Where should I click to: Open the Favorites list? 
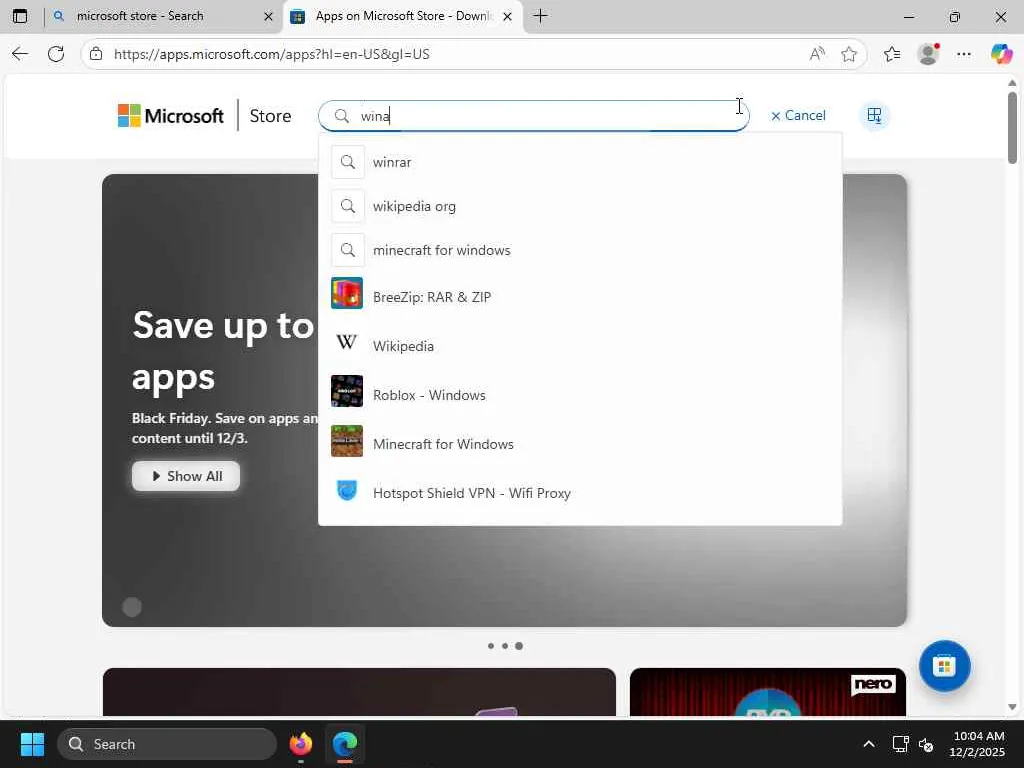click(892, 54)
